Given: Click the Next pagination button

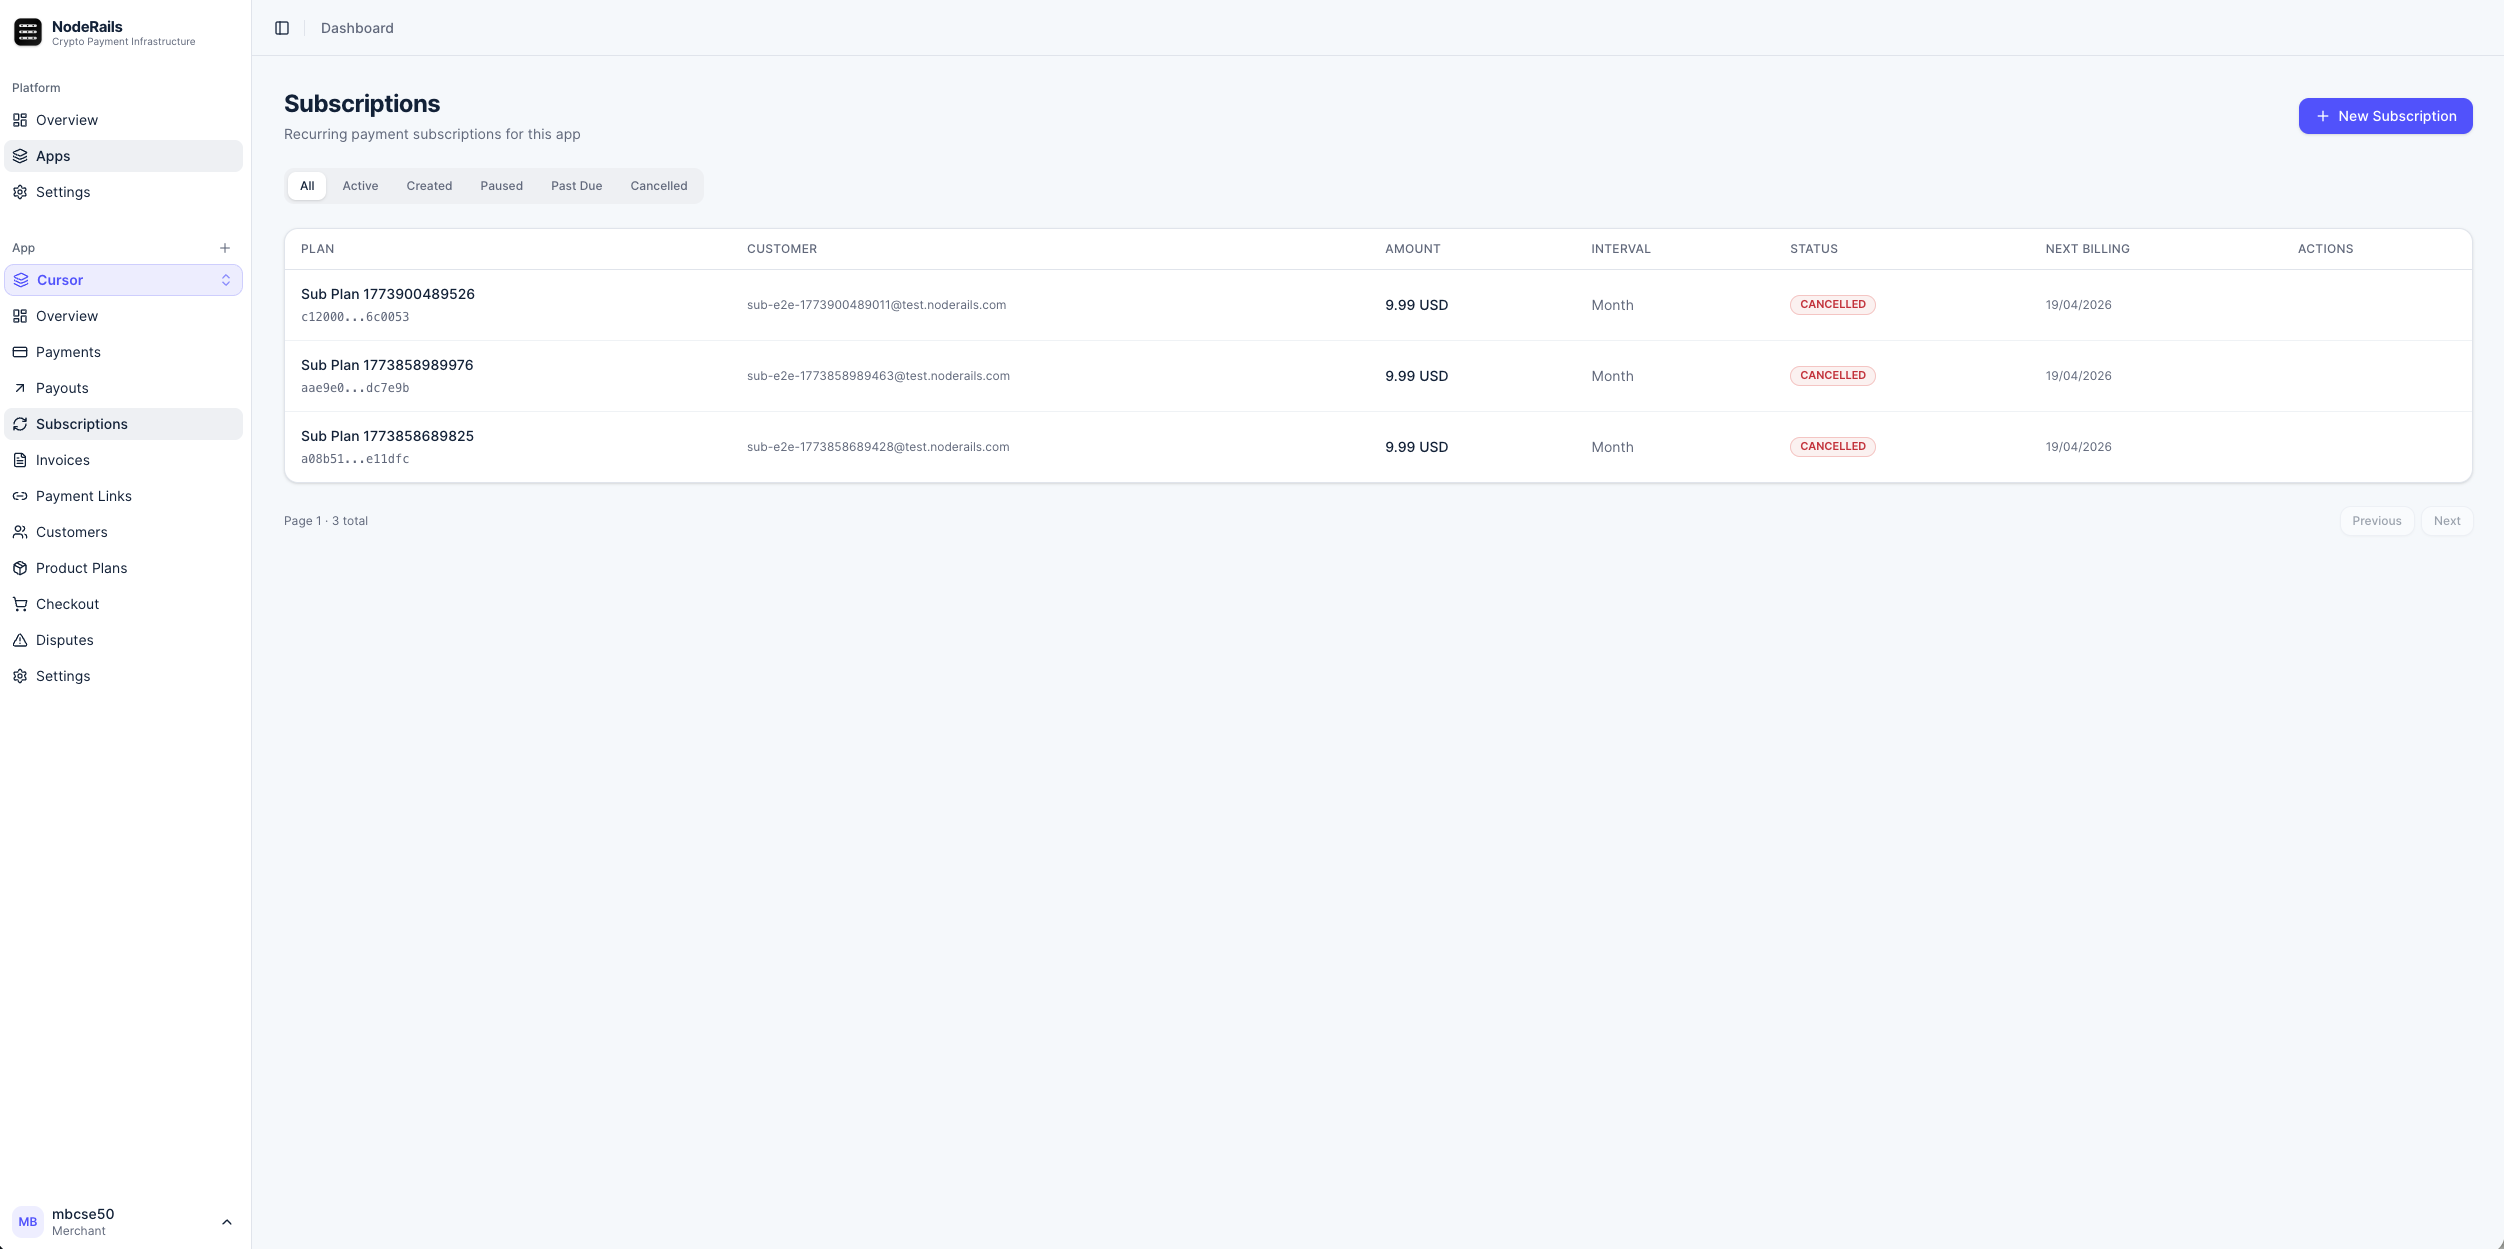Looking at the screenshot, I should click(2446, 521).
